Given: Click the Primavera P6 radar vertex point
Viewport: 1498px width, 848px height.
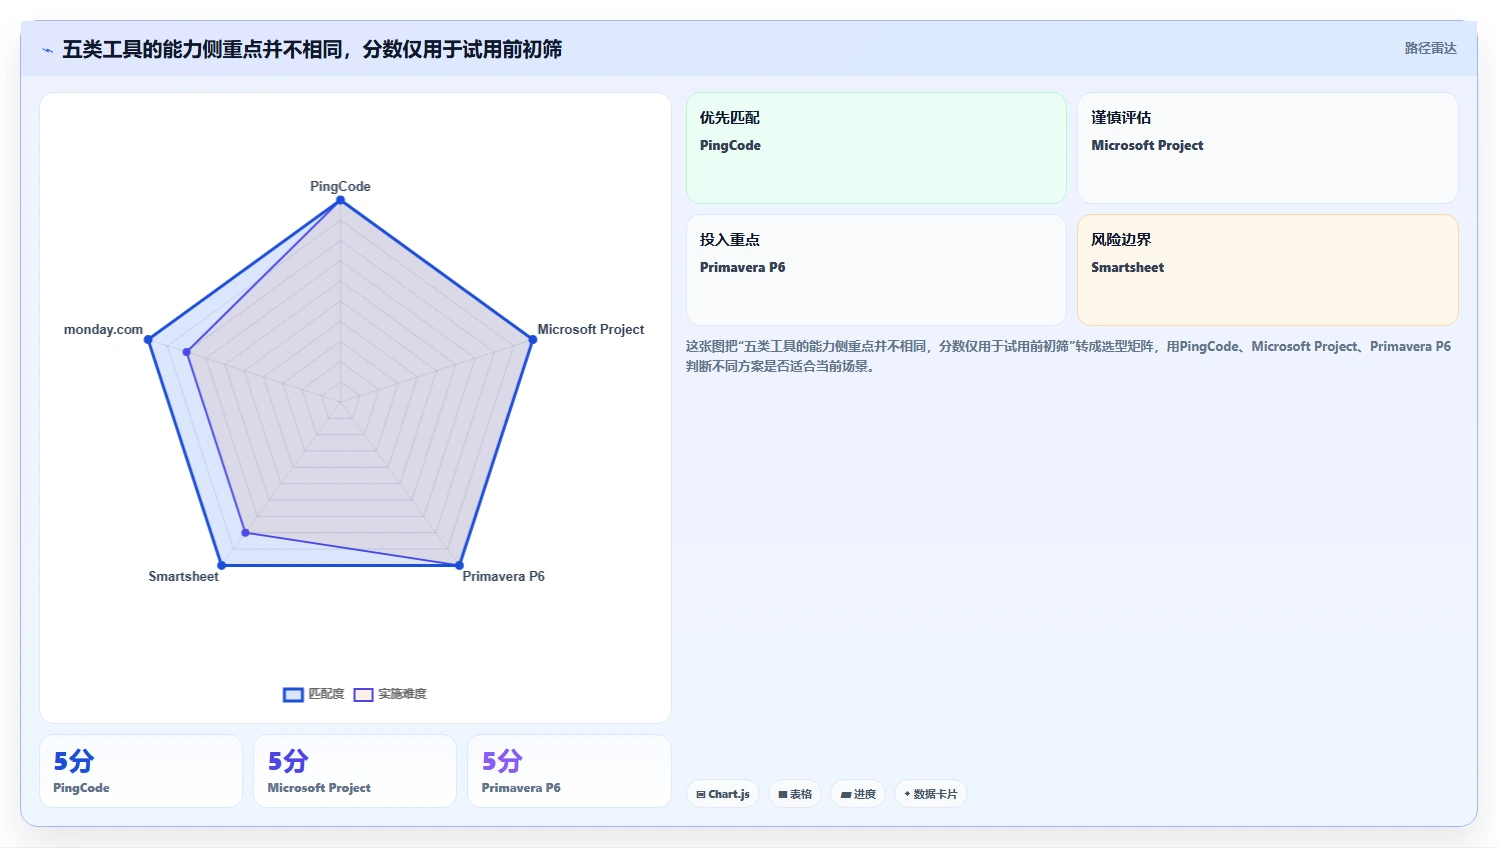Looking at the screenshot, I should click(x=459, y=566).
